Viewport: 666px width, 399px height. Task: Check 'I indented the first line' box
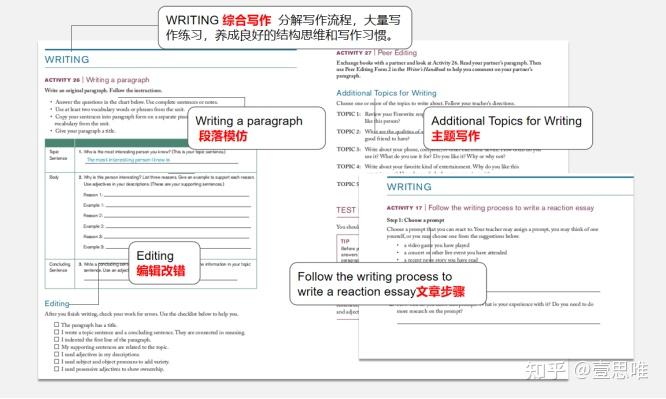(56, 340)
